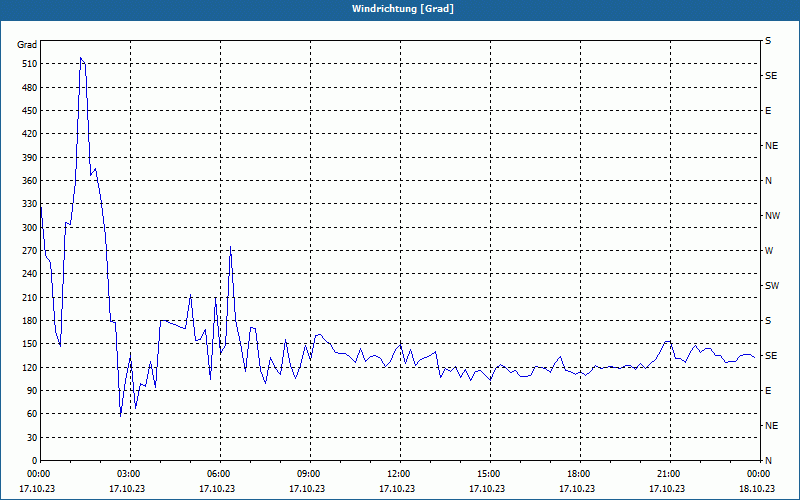Click the 03:00 time label
800x500 pixels.
[x=128, y=474]
